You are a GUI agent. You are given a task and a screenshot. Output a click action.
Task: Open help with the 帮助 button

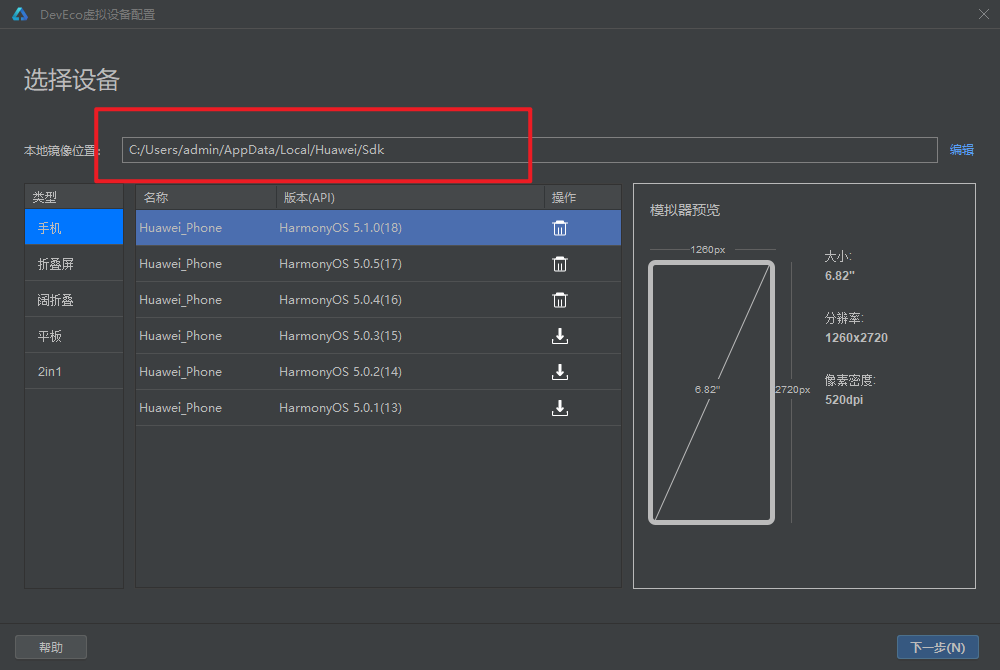click(51, 647)
